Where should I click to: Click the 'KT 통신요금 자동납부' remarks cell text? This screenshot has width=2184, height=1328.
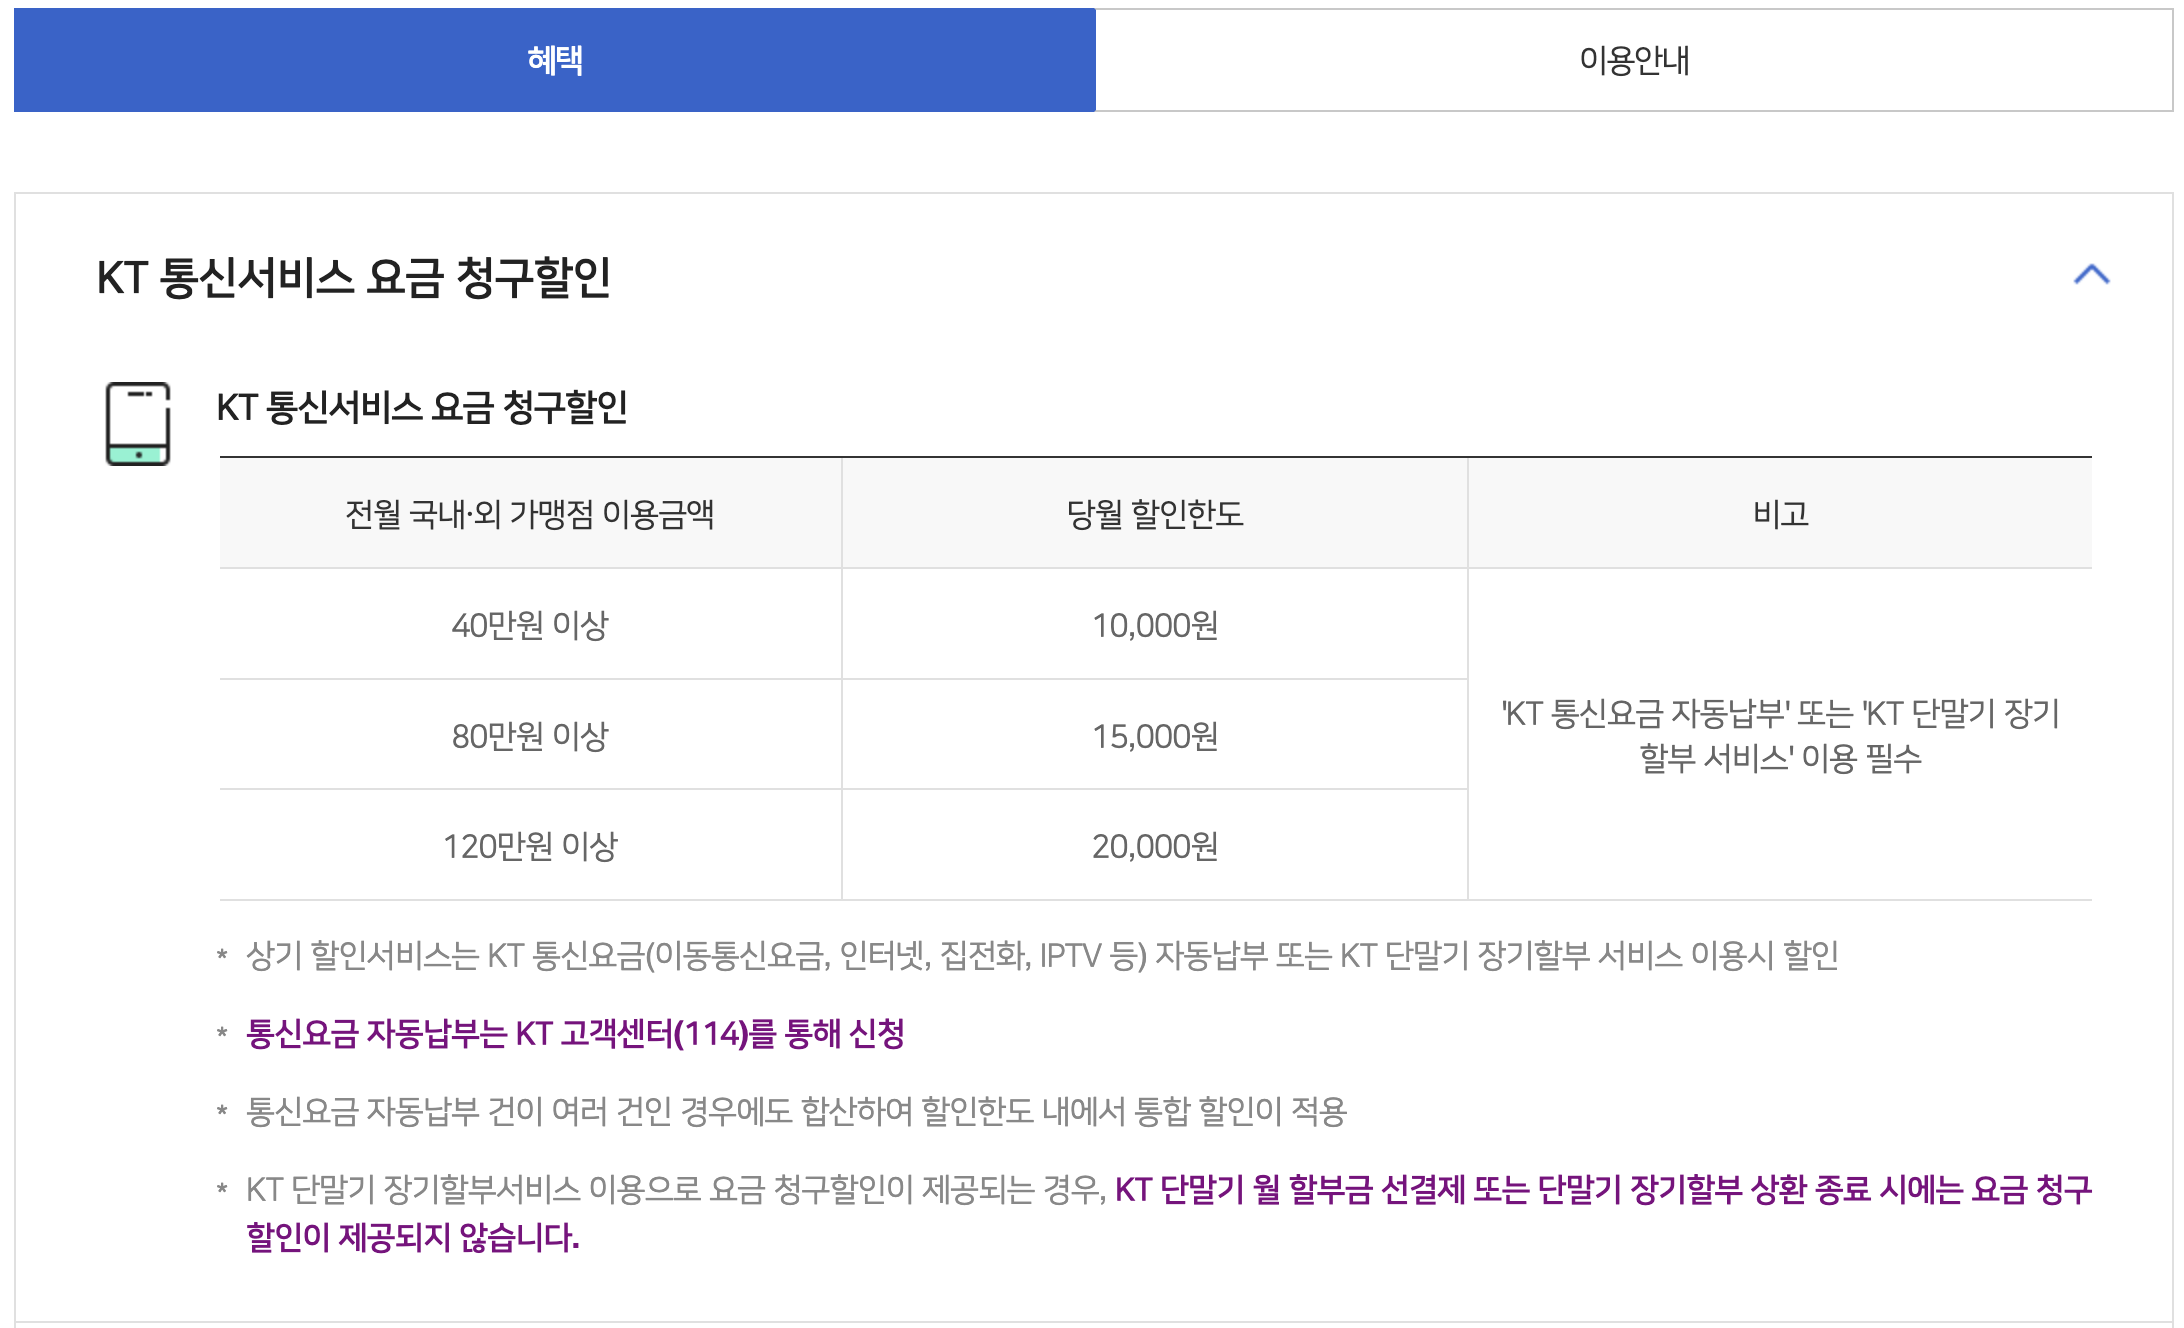tap(1780, 735)
